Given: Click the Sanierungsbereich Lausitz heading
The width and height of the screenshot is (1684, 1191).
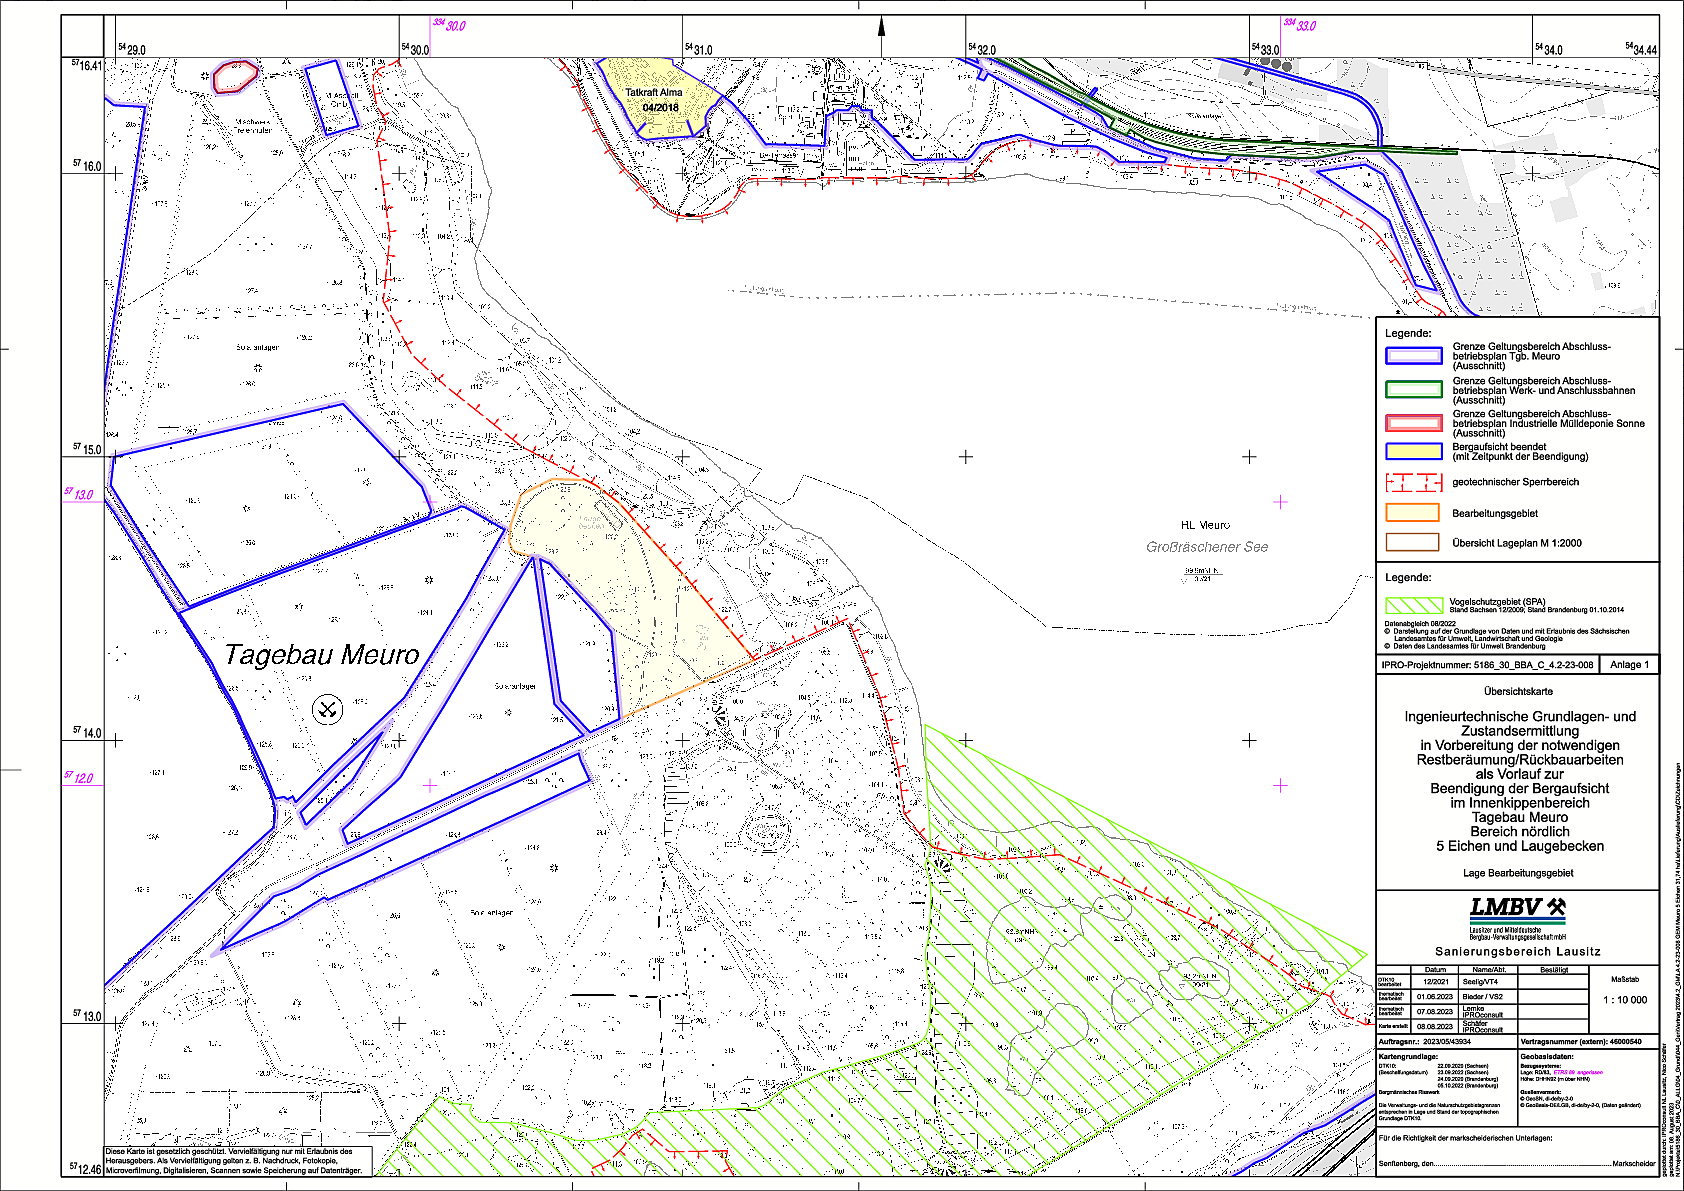Looking at the screenshot, I should click(x=1517, y=952).
